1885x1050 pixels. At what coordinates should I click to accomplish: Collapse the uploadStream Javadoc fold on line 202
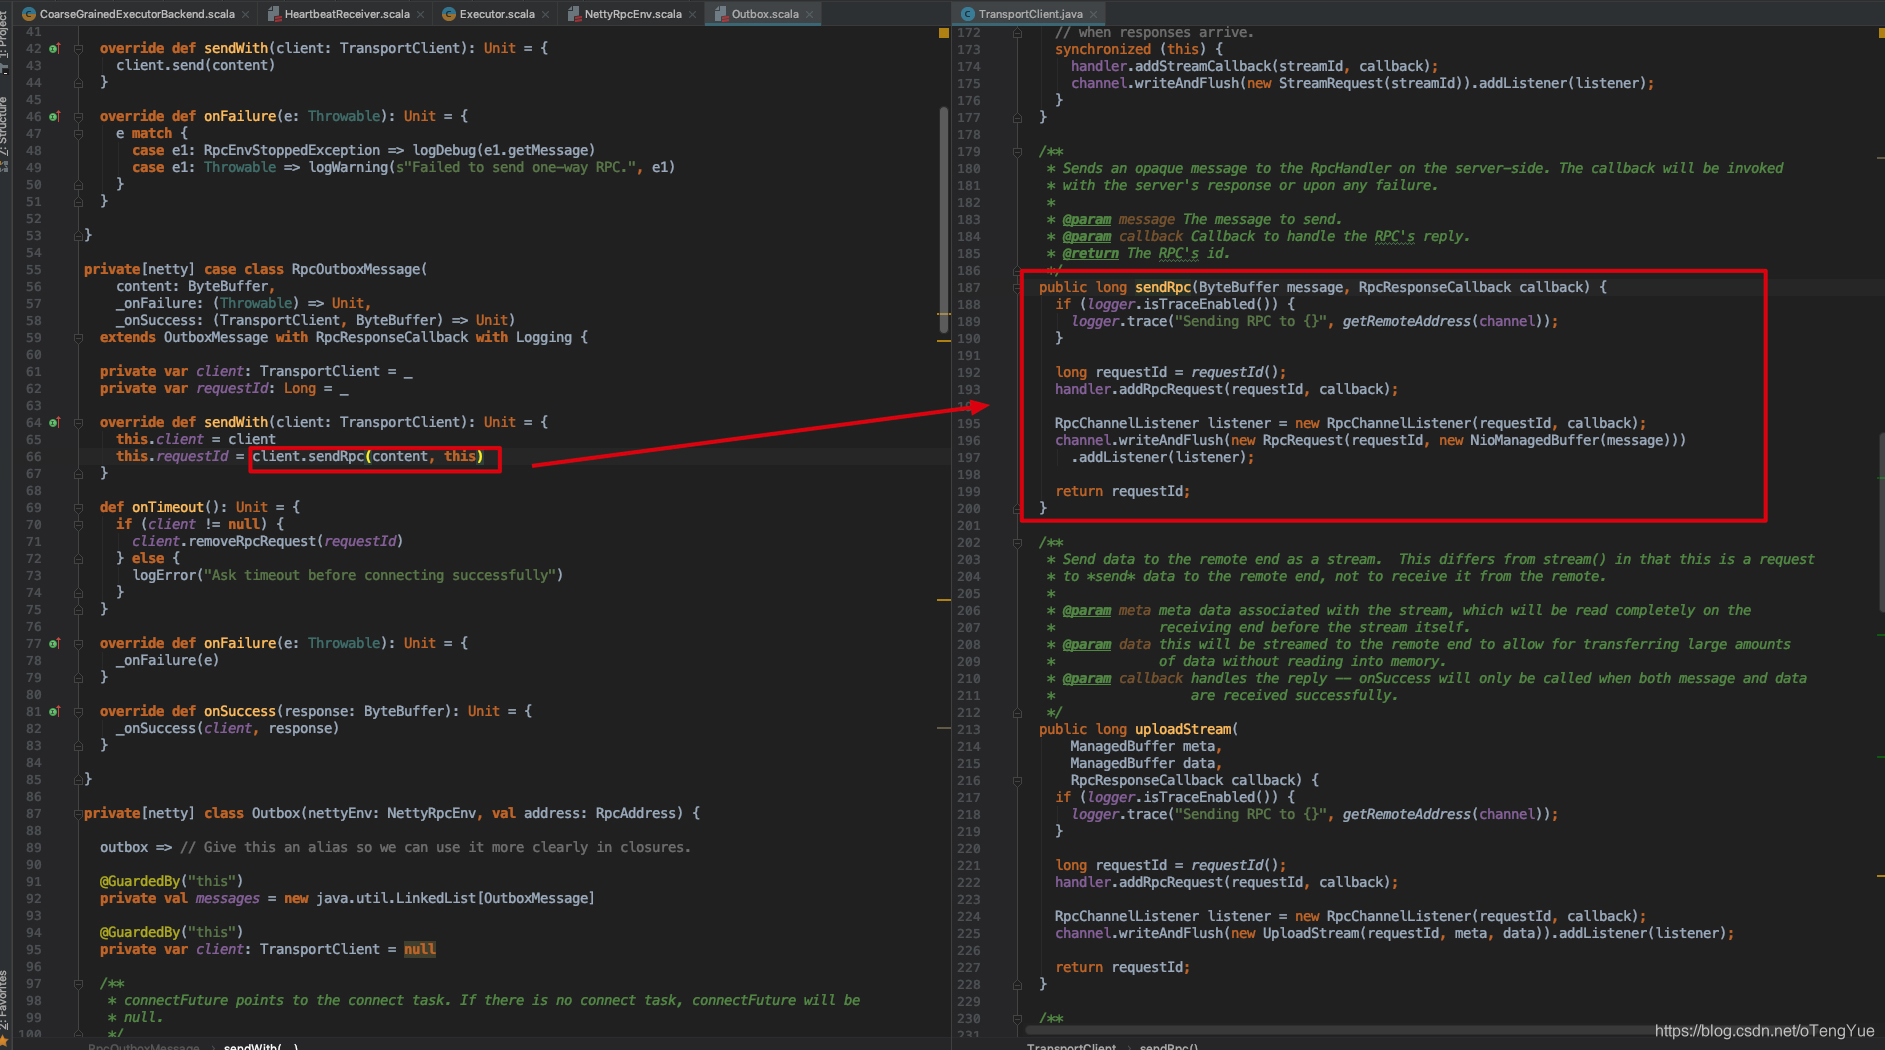[x=1017, y=542]
